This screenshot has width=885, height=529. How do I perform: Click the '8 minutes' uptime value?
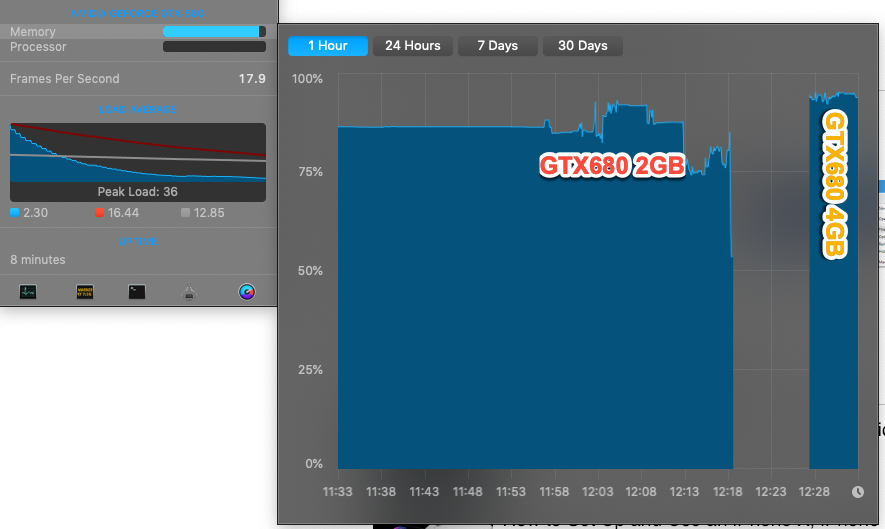click(x=38, y=260)
